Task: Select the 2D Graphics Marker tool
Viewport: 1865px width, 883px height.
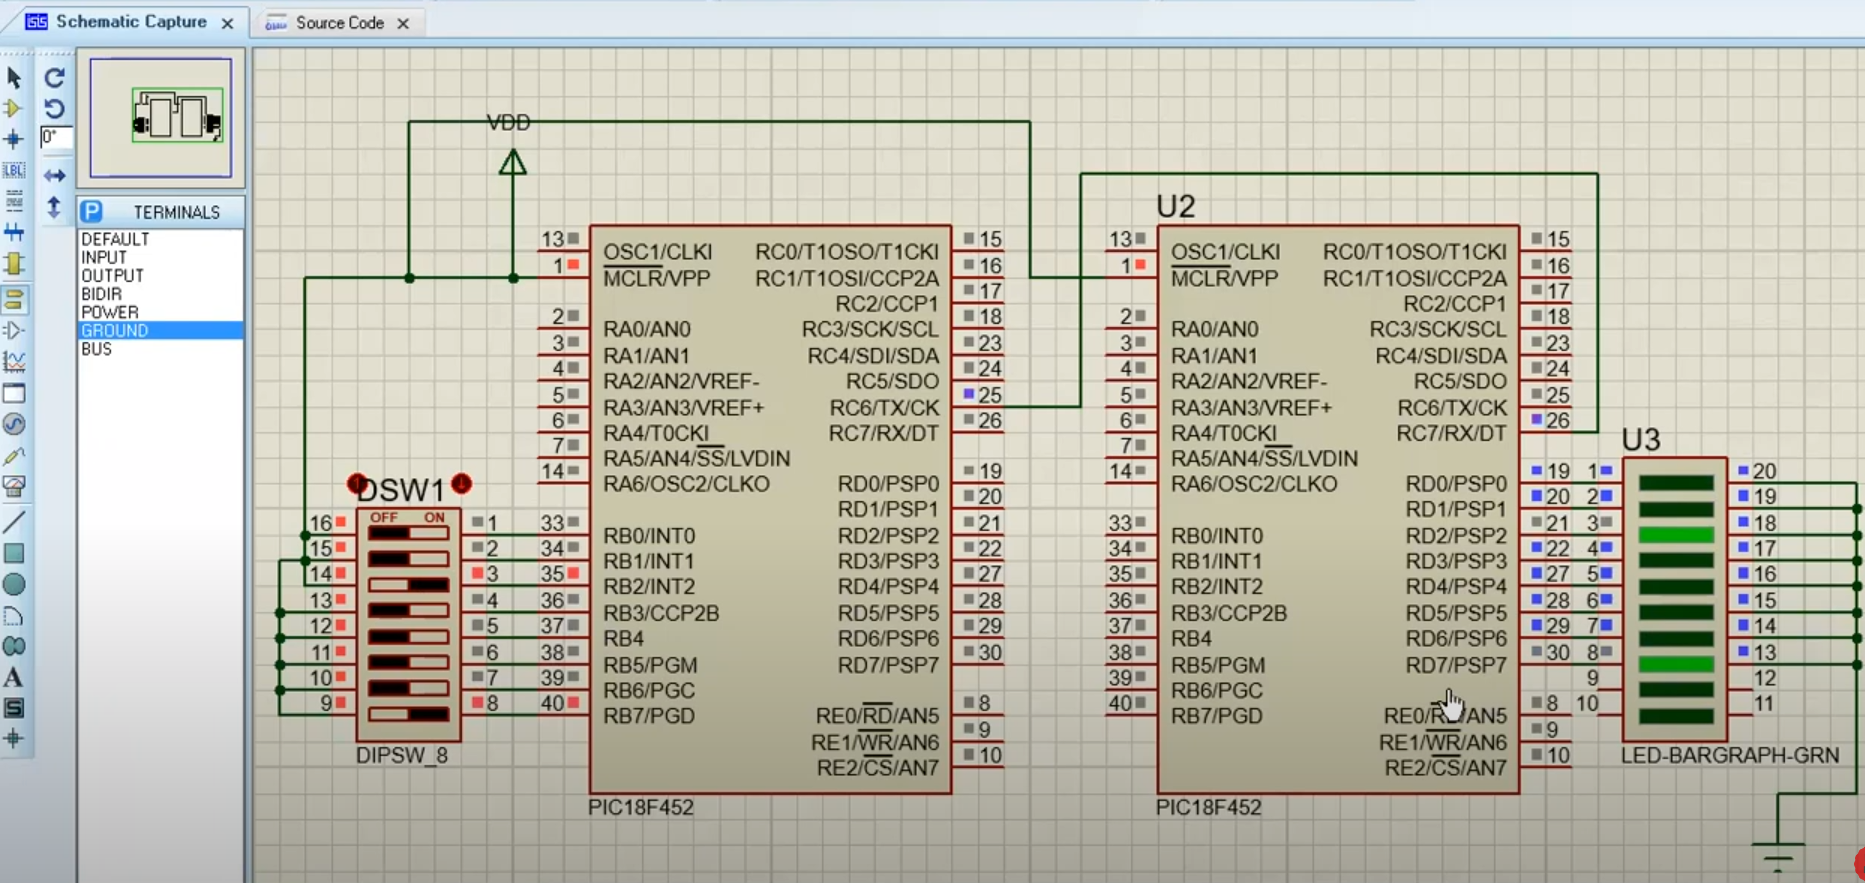Action: tap(14, 739)
